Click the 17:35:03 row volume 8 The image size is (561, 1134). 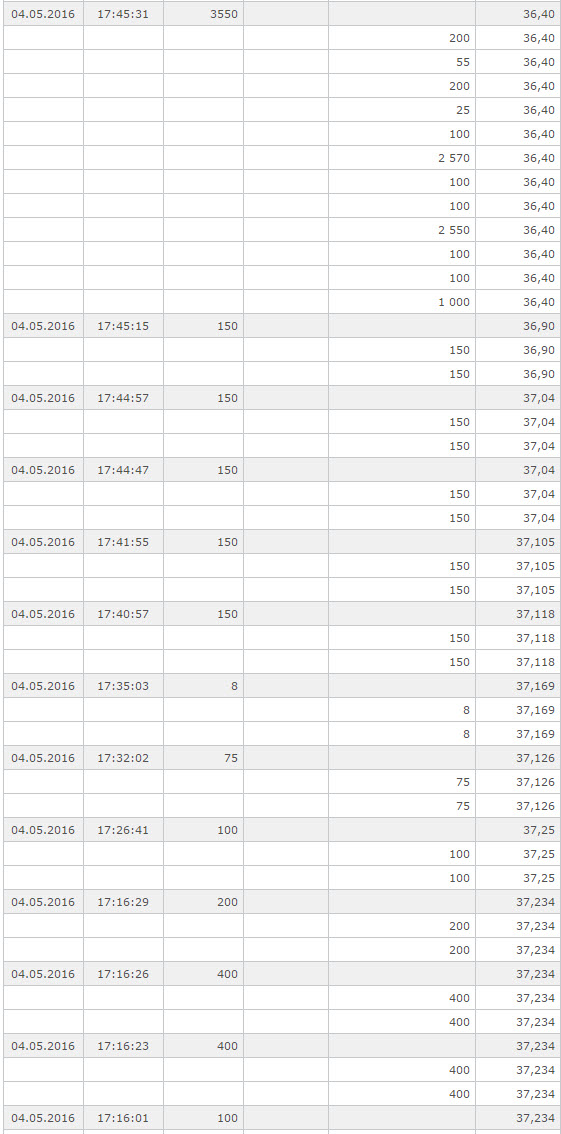203,686
